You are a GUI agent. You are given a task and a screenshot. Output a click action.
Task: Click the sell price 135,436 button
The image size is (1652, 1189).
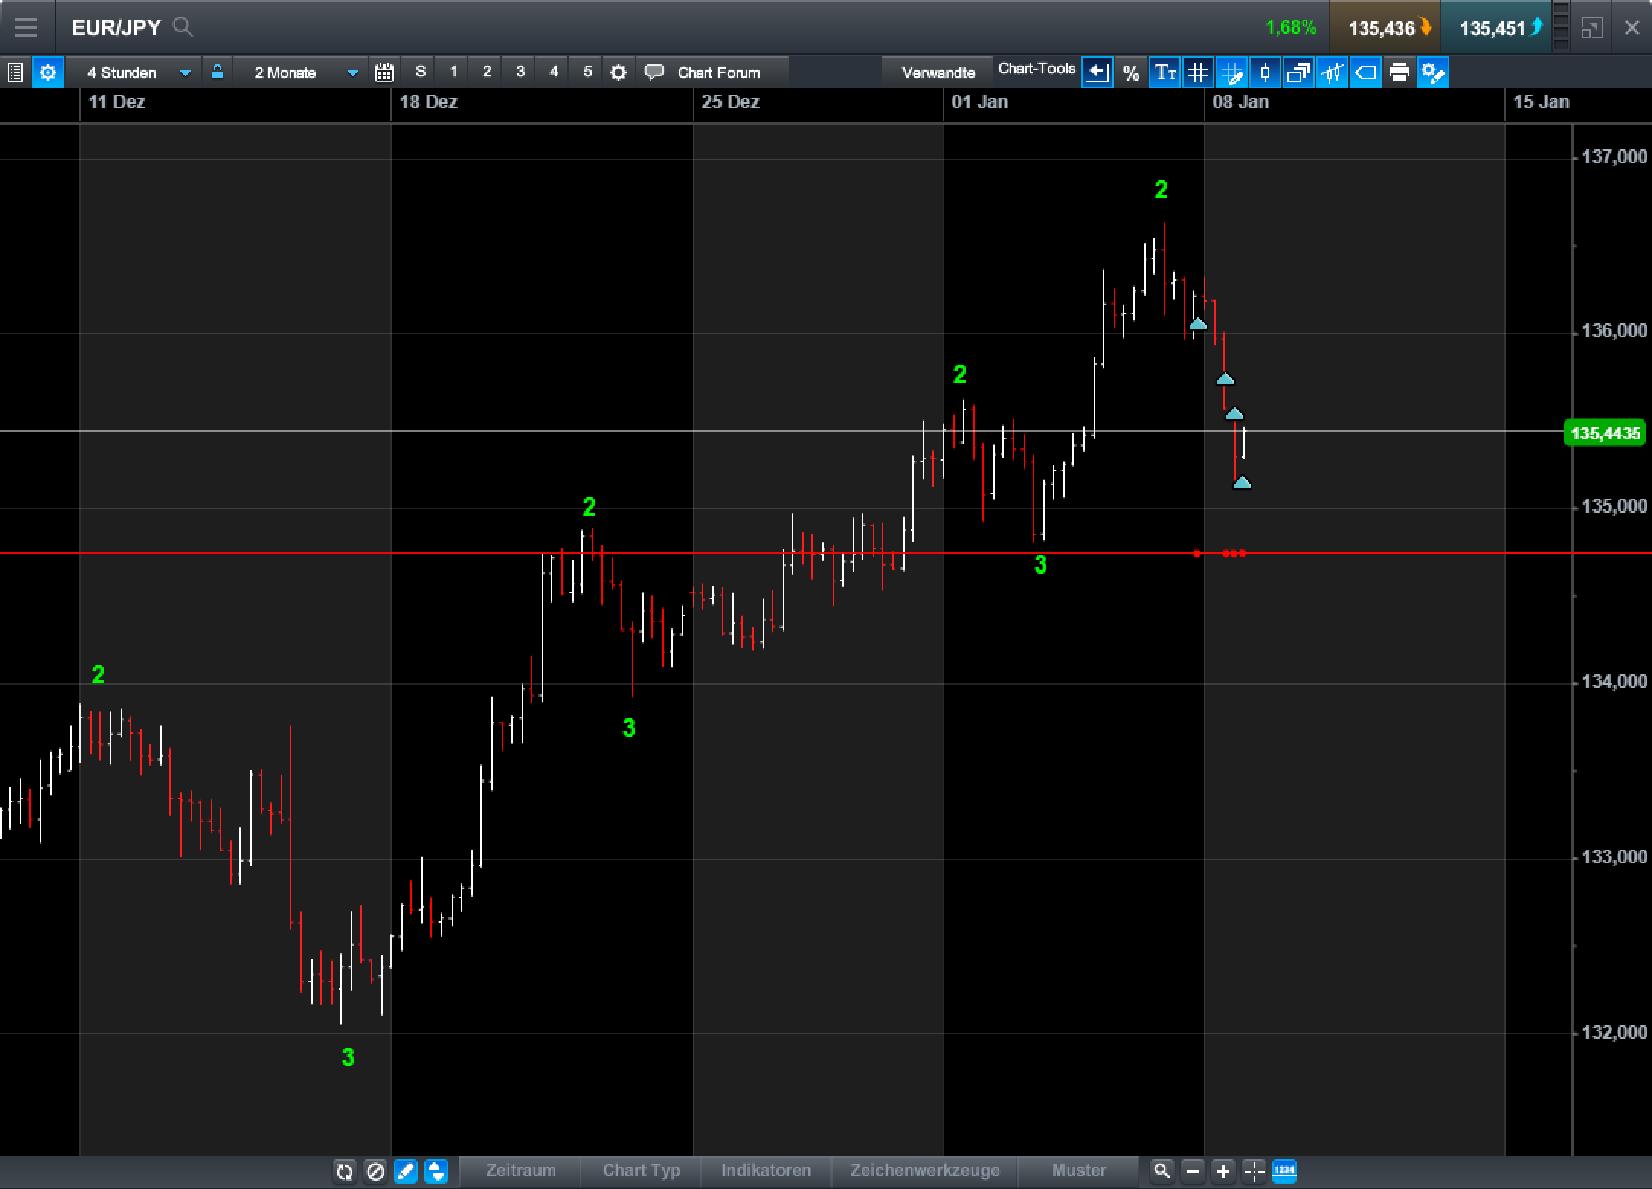click(1384, 27)
